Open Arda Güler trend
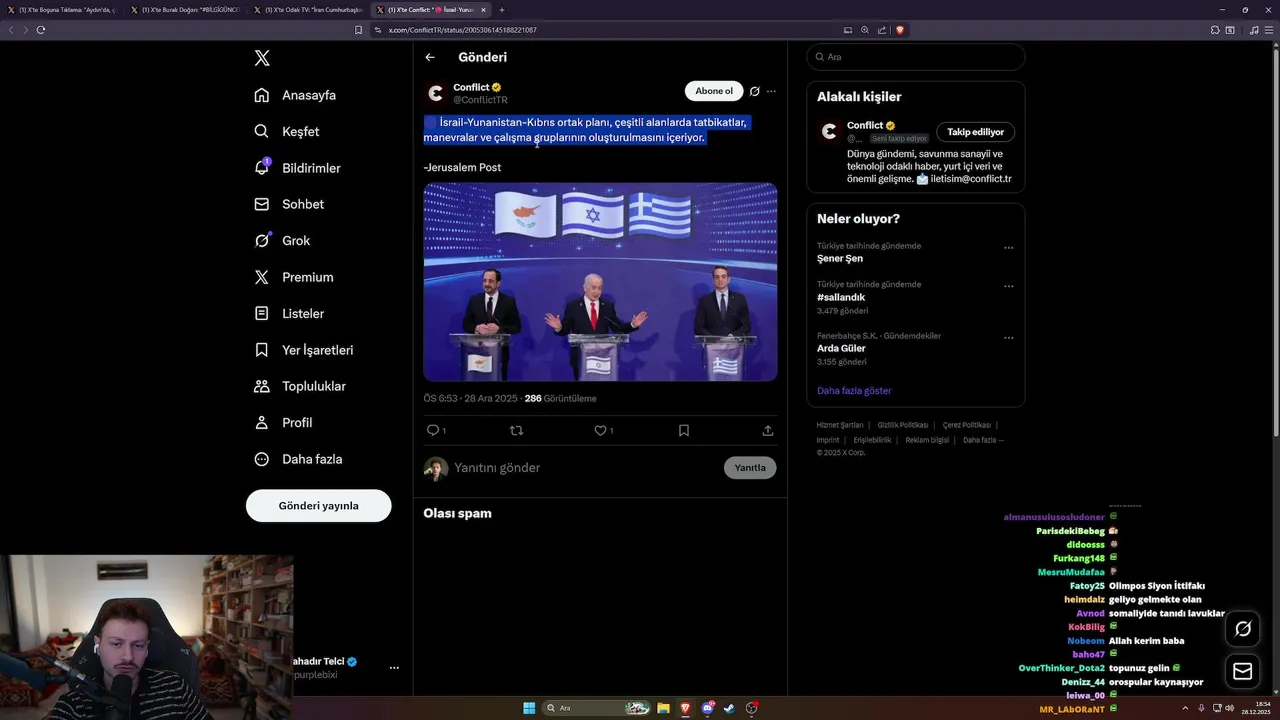This screenshot has height=720, width=1280. tap(841, 348)
